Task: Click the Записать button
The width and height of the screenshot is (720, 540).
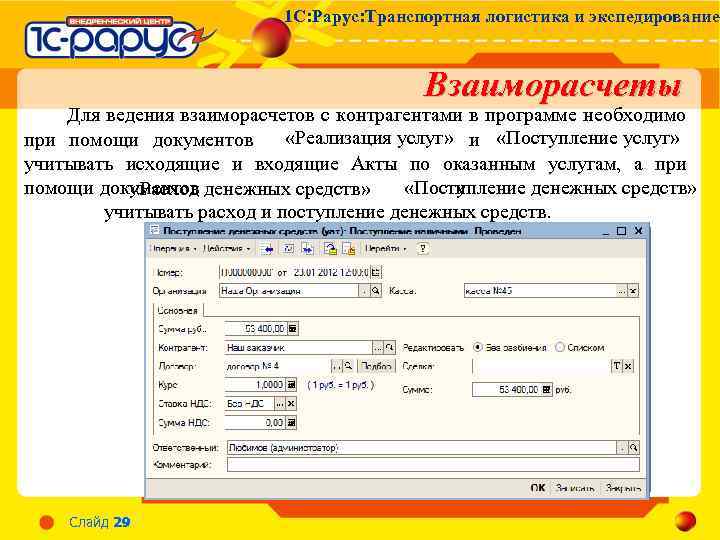Action: click(x=575, y=488)
